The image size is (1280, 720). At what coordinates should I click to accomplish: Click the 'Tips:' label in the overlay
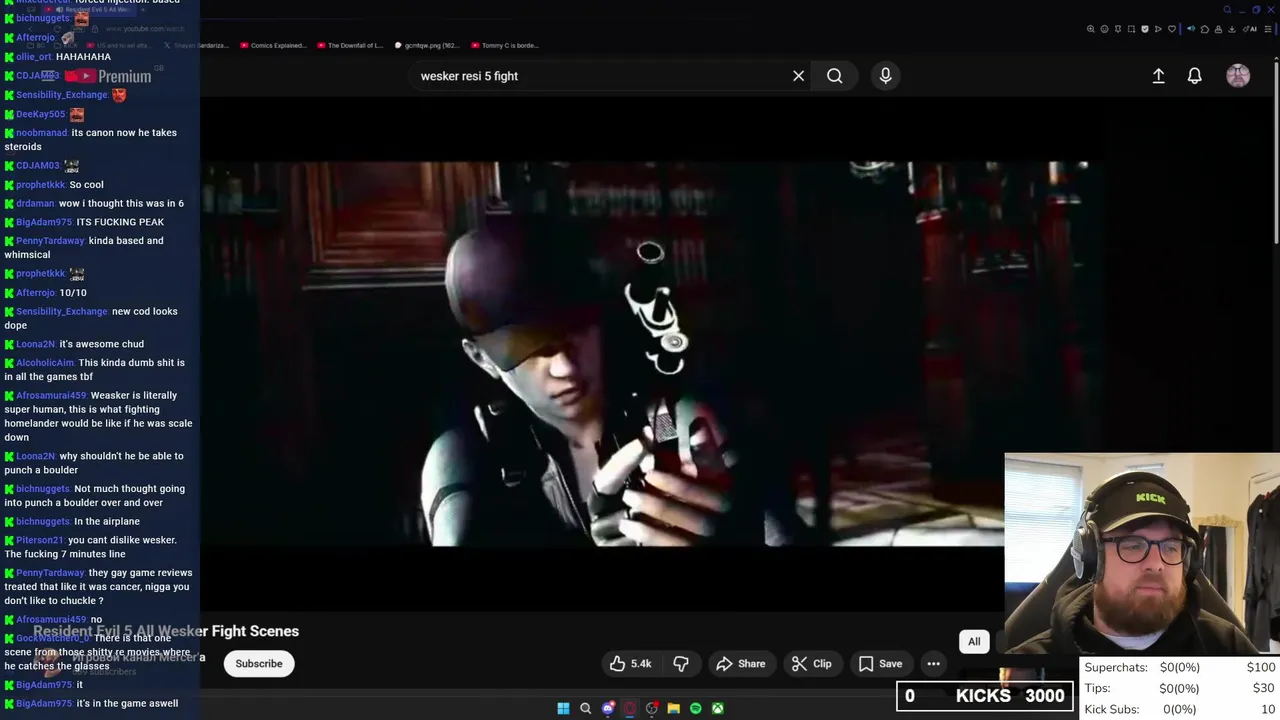pos(1097,689)
